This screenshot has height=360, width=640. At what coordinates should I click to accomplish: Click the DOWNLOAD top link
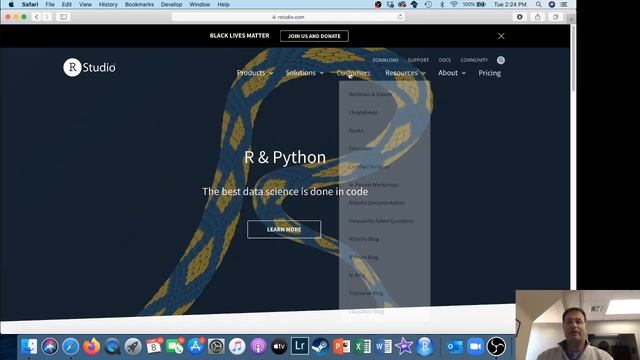[x=385, y=60]
